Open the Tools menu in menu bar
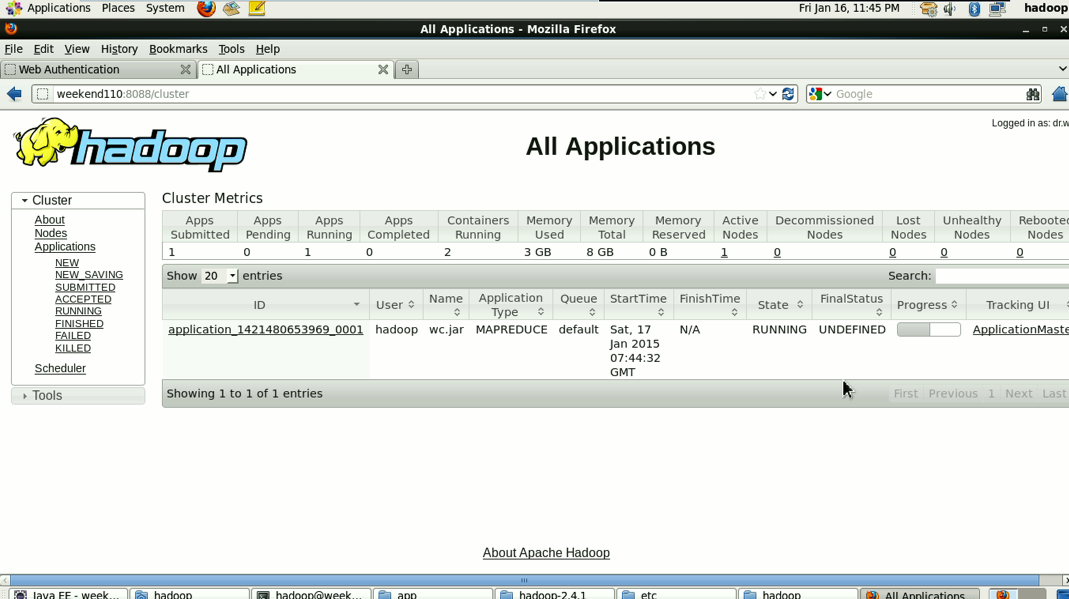Image resolution: width=1069 pixels, height=599 pixels. click(231, 49)
